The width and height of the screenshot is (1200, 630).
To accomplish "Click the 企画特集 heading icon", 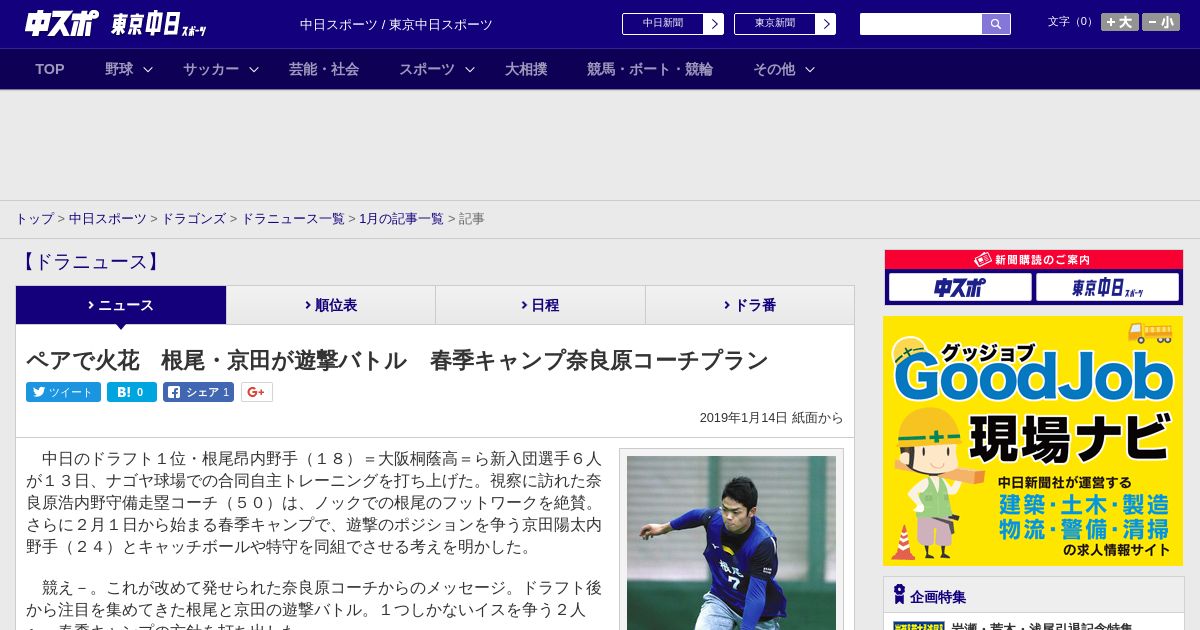I will pyautogui.click(x=899, y=594).
